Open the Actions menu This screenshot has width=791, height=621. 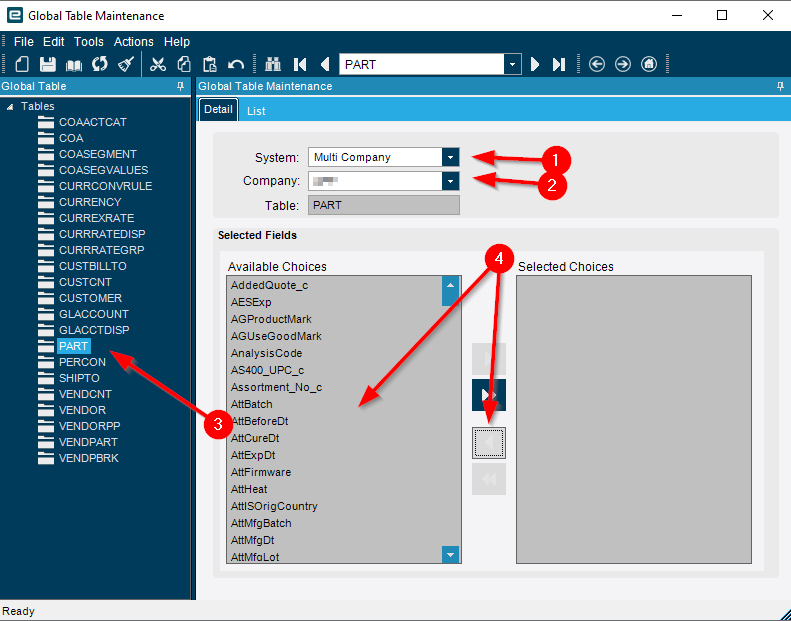pyautogui.click(x=133, y=42)
